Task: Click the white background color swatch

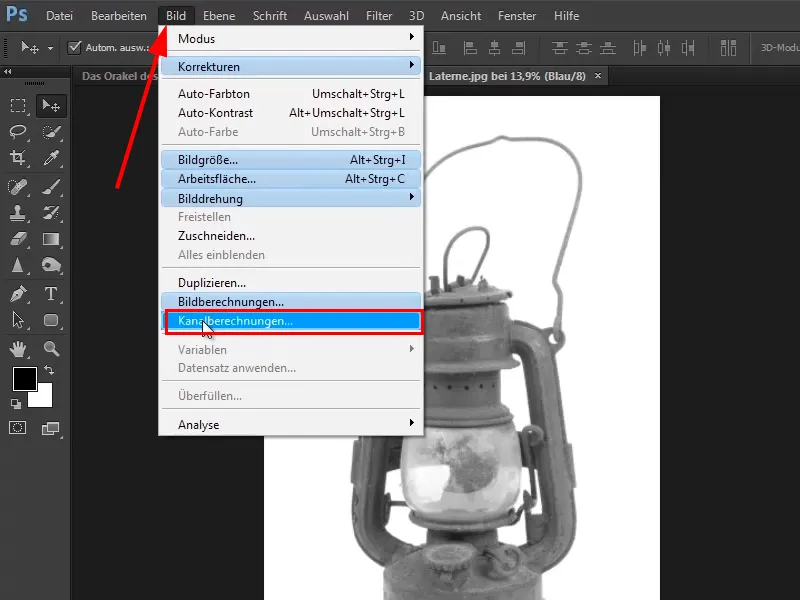Action: click(43, 397)
